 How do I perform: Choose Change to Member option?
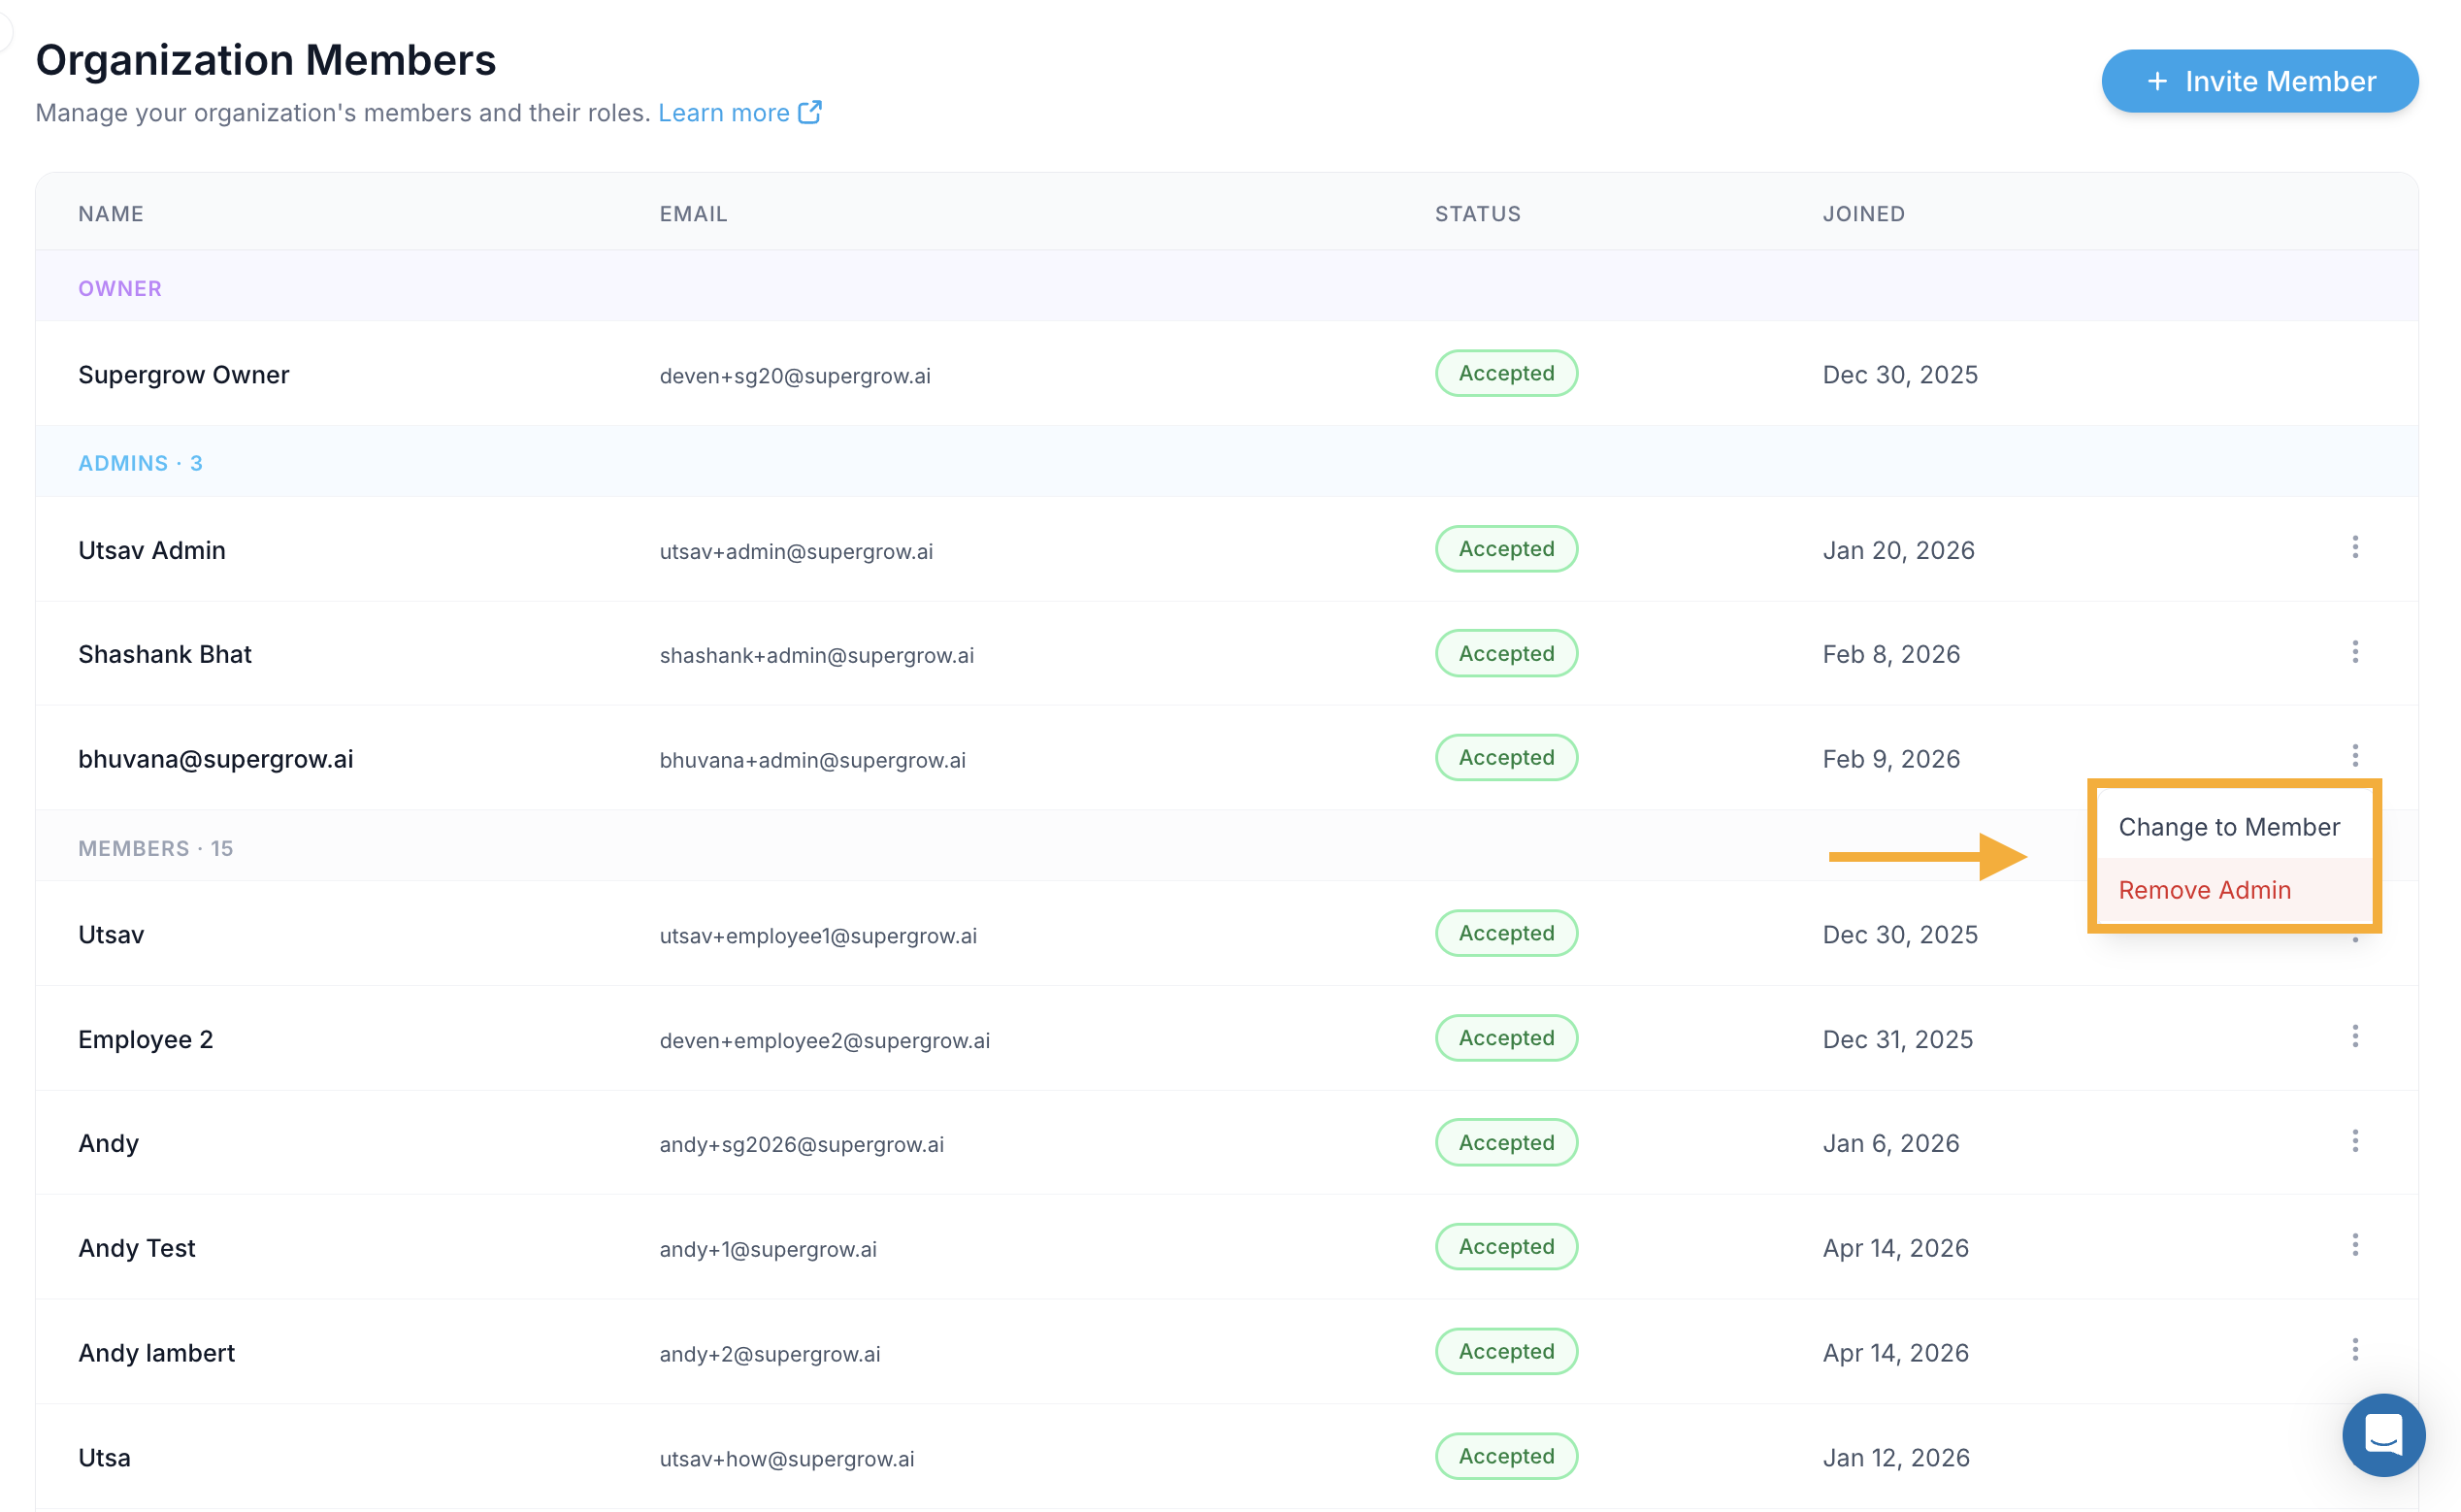[2228, 827]
